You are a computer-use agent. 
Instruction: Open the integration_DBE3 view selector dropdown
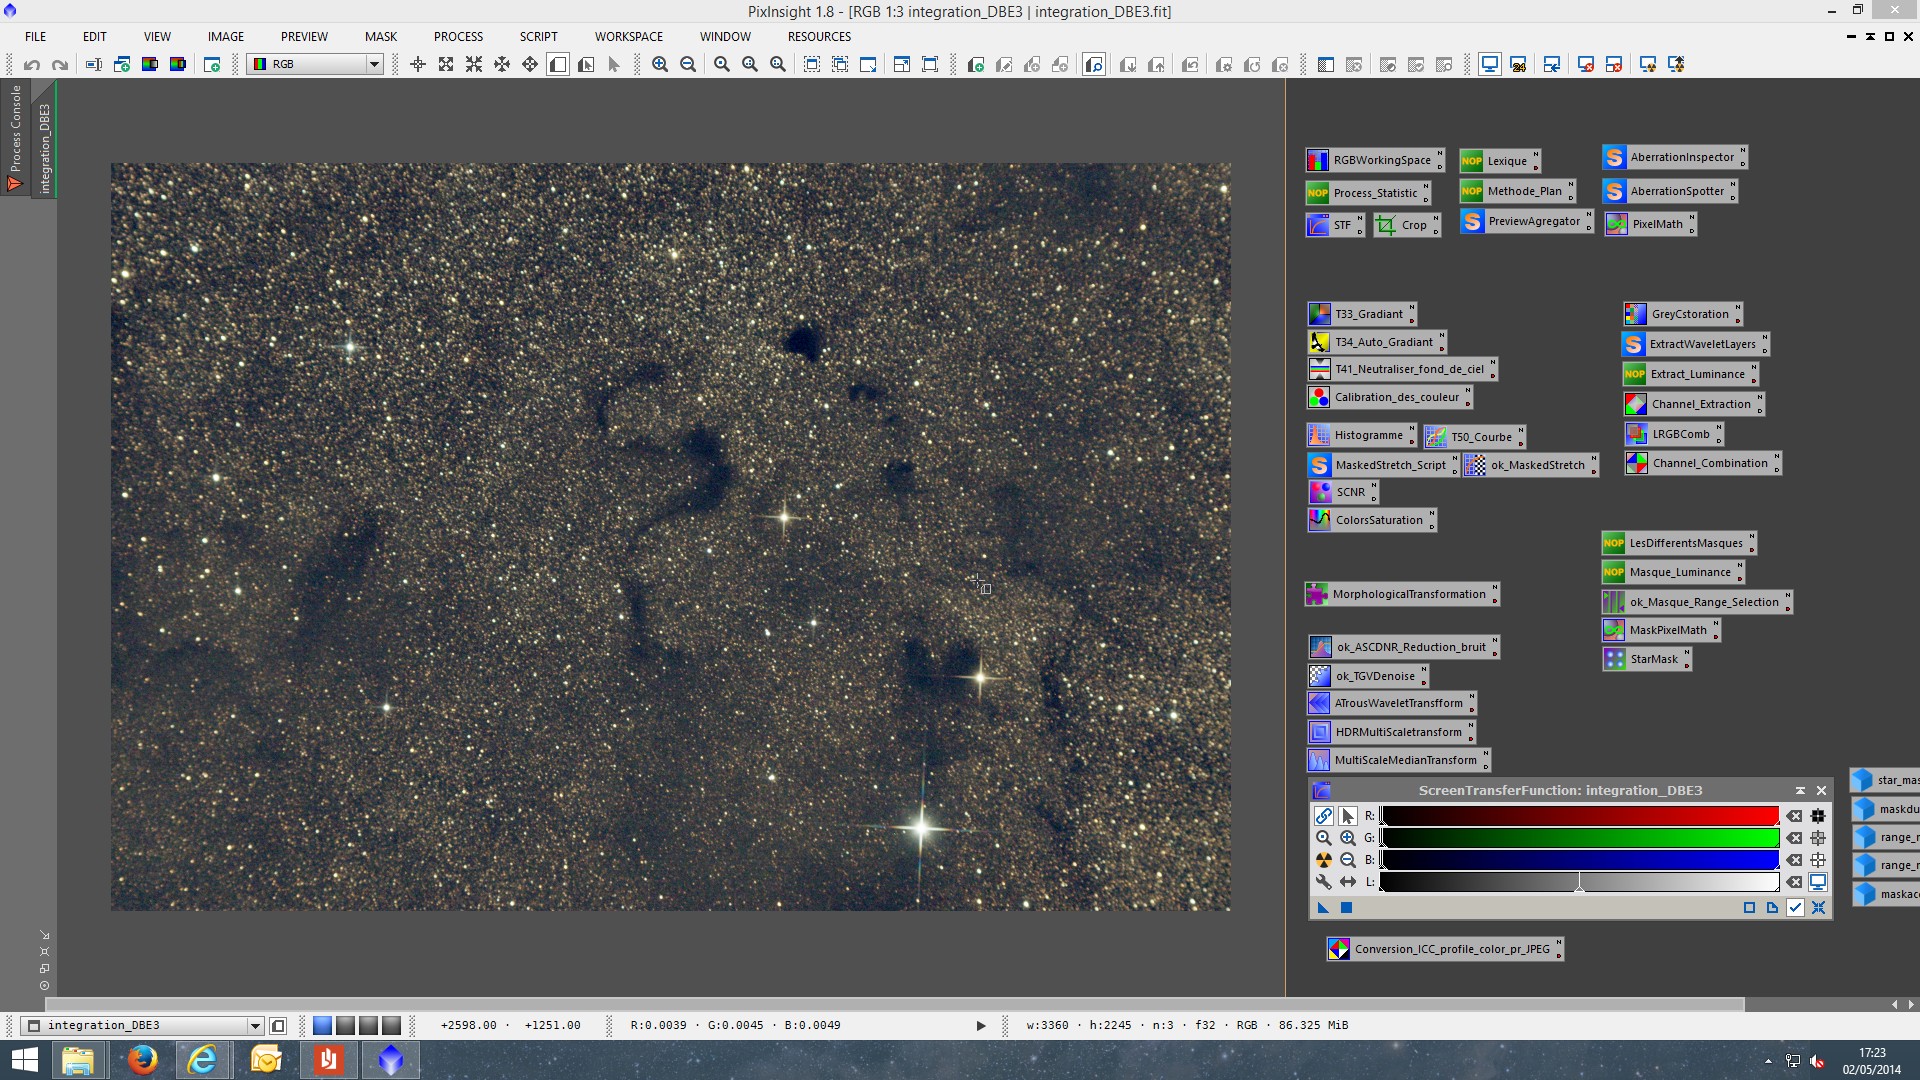coord(255,1025)
